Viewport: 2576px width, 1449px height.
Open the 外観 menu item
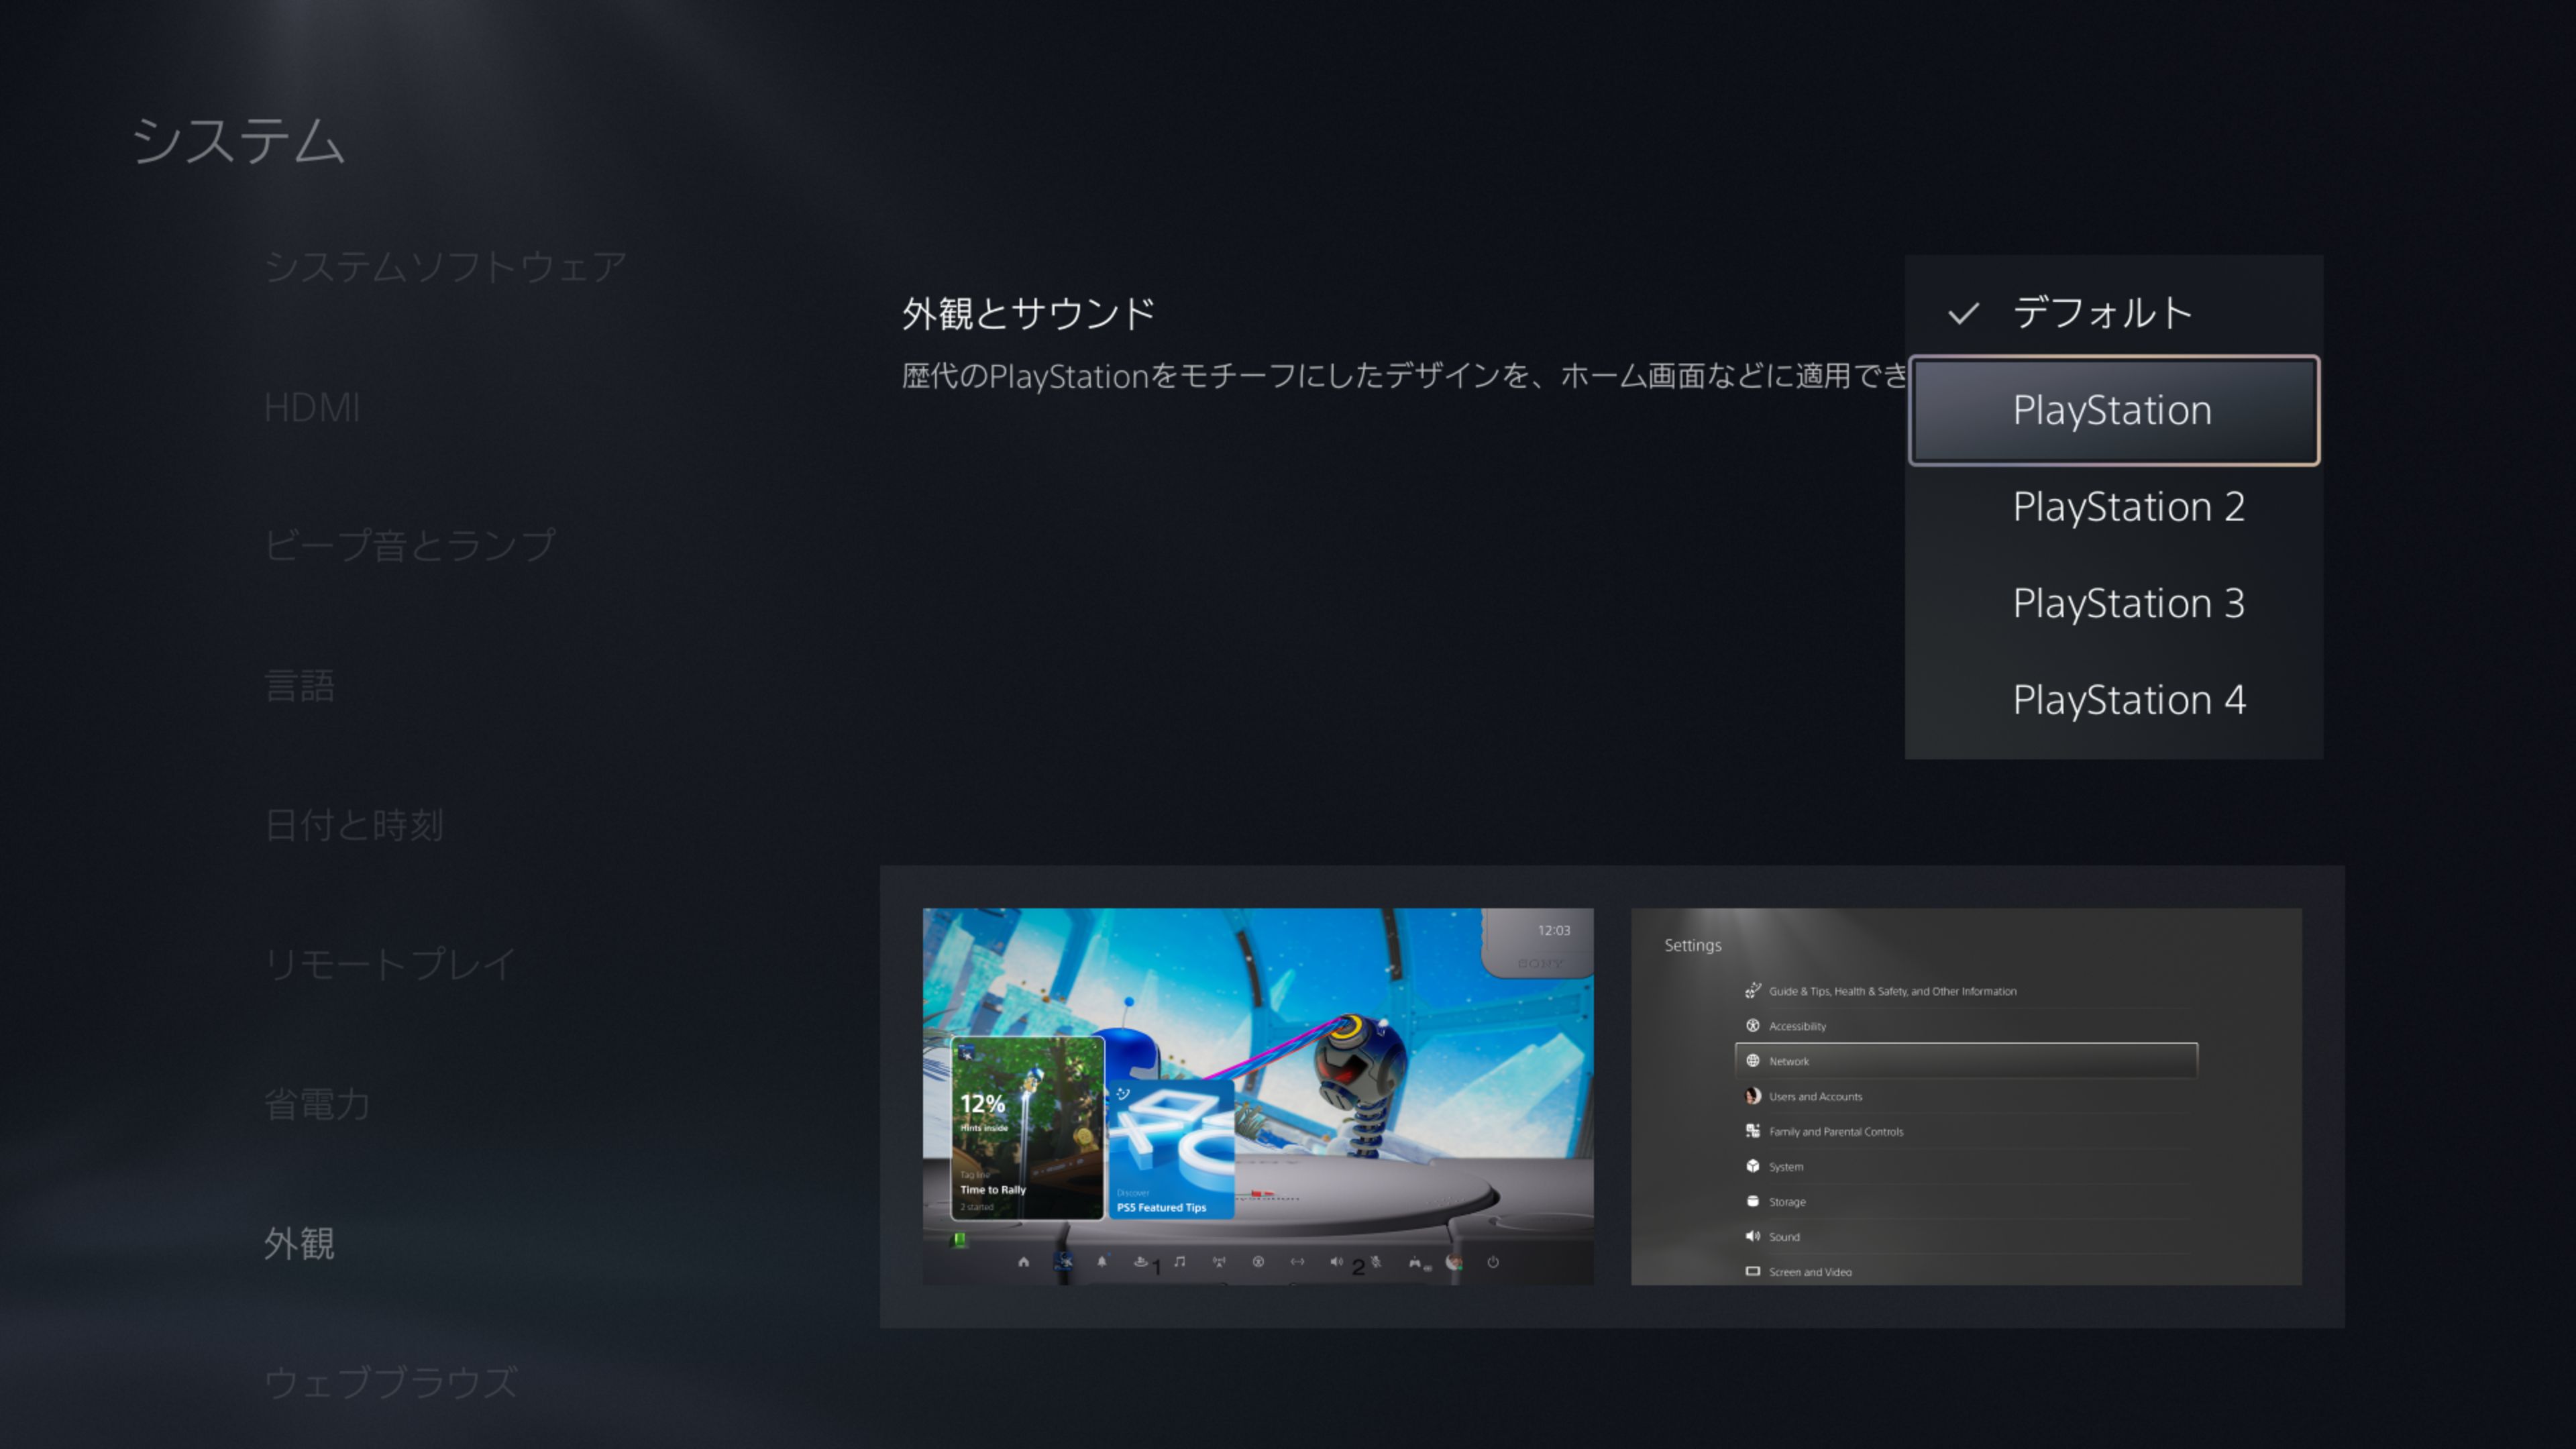point(299,1243)
